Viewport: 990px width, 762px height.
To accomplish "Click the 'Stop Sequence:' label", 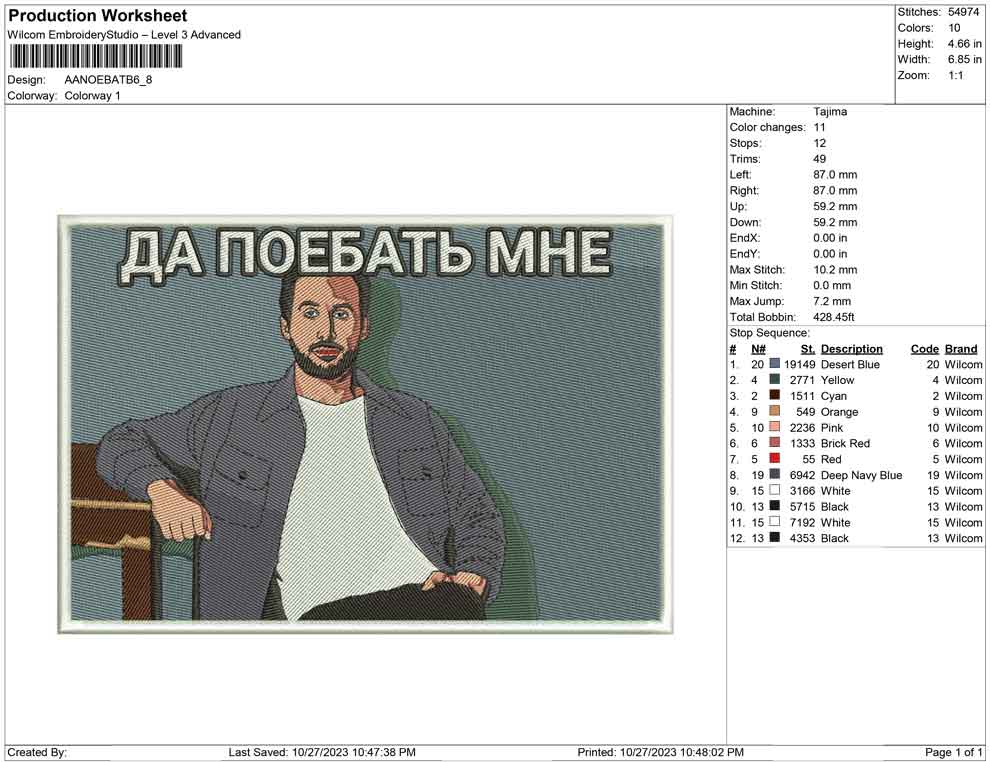I will point(769,333).
